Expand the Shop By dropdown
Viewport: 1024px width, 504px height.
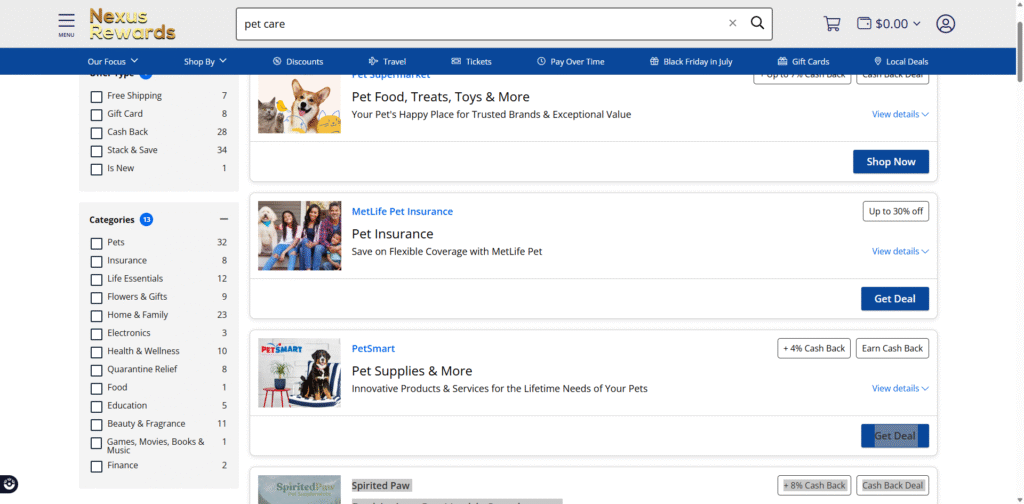(x=205, y=61)
